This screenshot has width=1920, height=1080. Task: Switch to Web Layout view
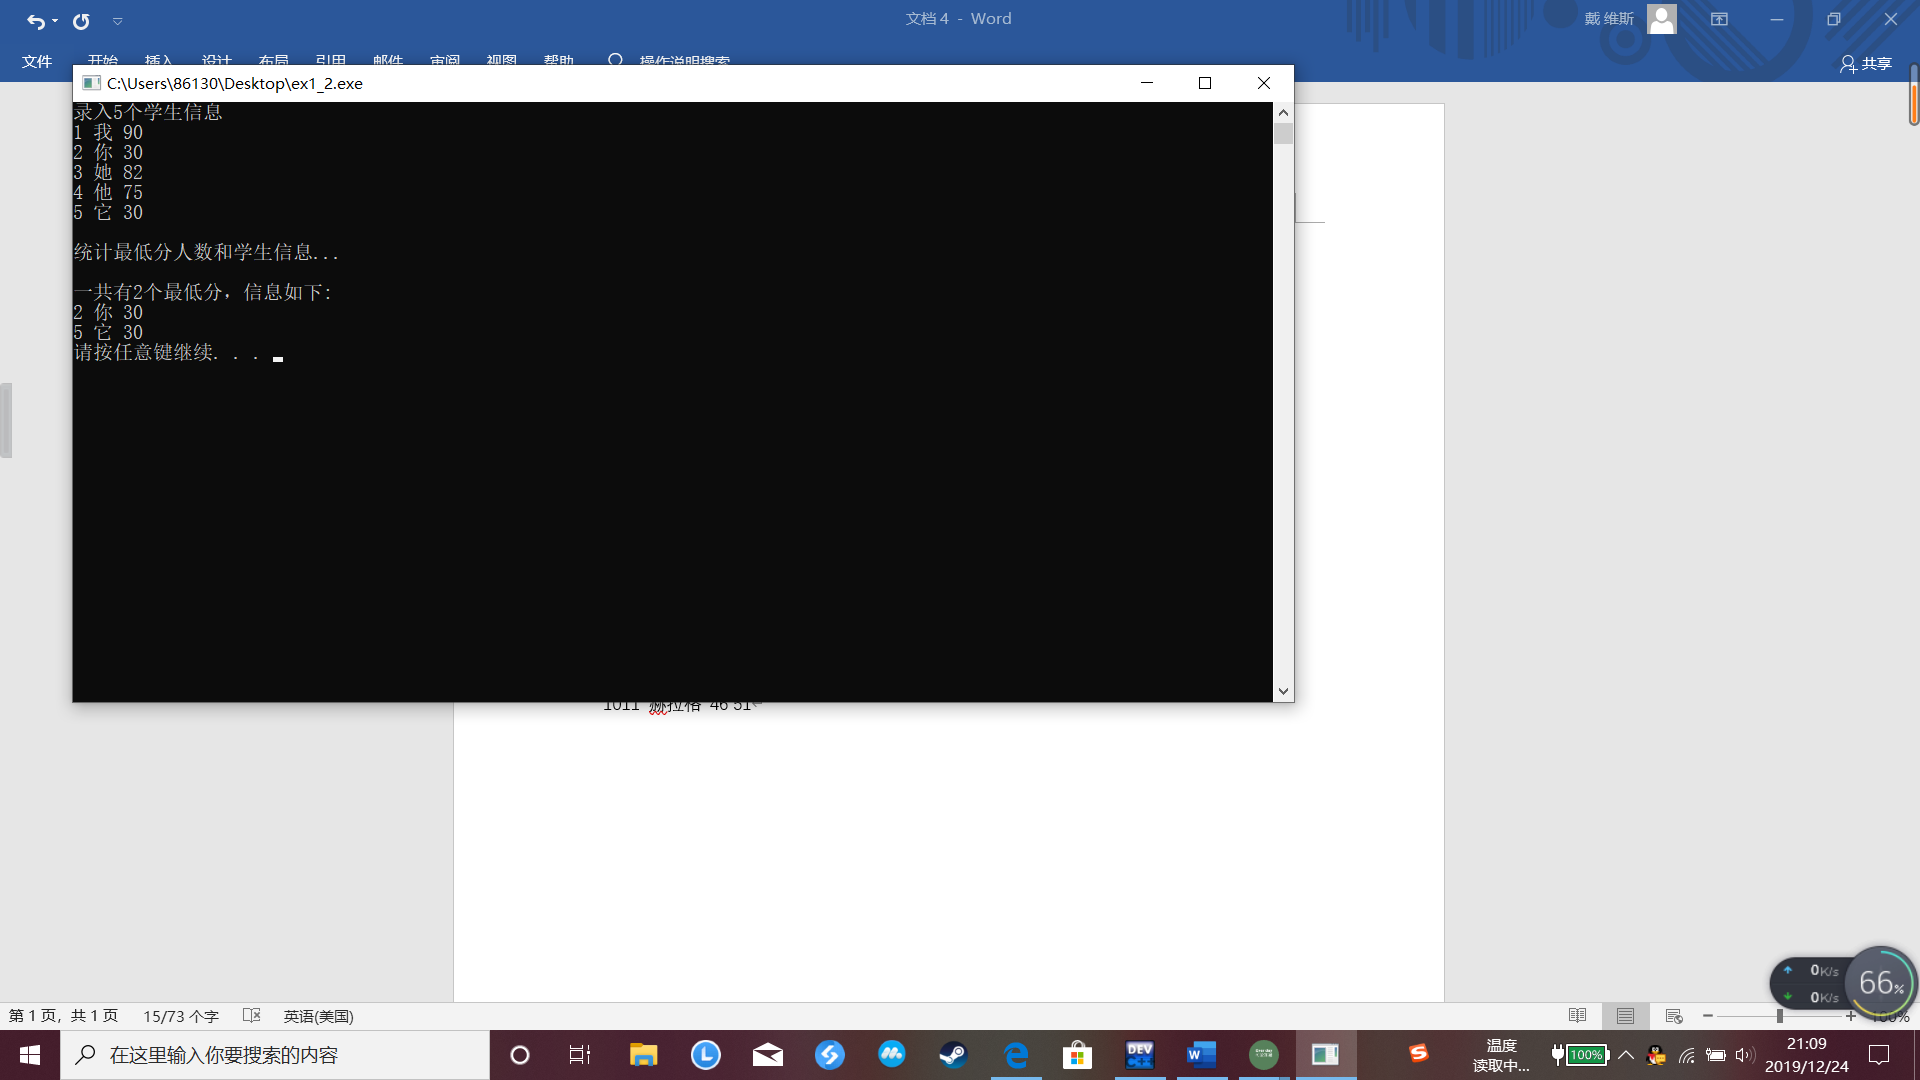(1674, 1016)
